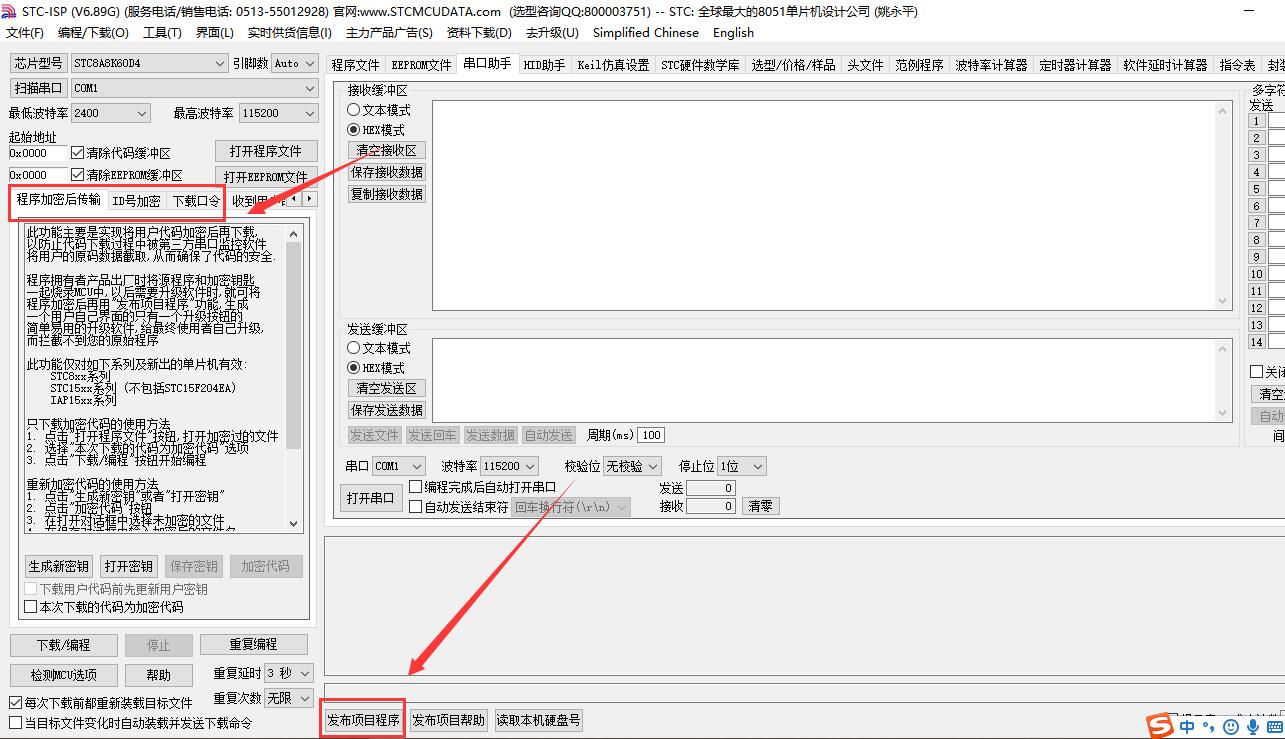Open the 下载口令 tab
Image resolution: width=1285 pixels, height=739 pixels.
point(196,200)
